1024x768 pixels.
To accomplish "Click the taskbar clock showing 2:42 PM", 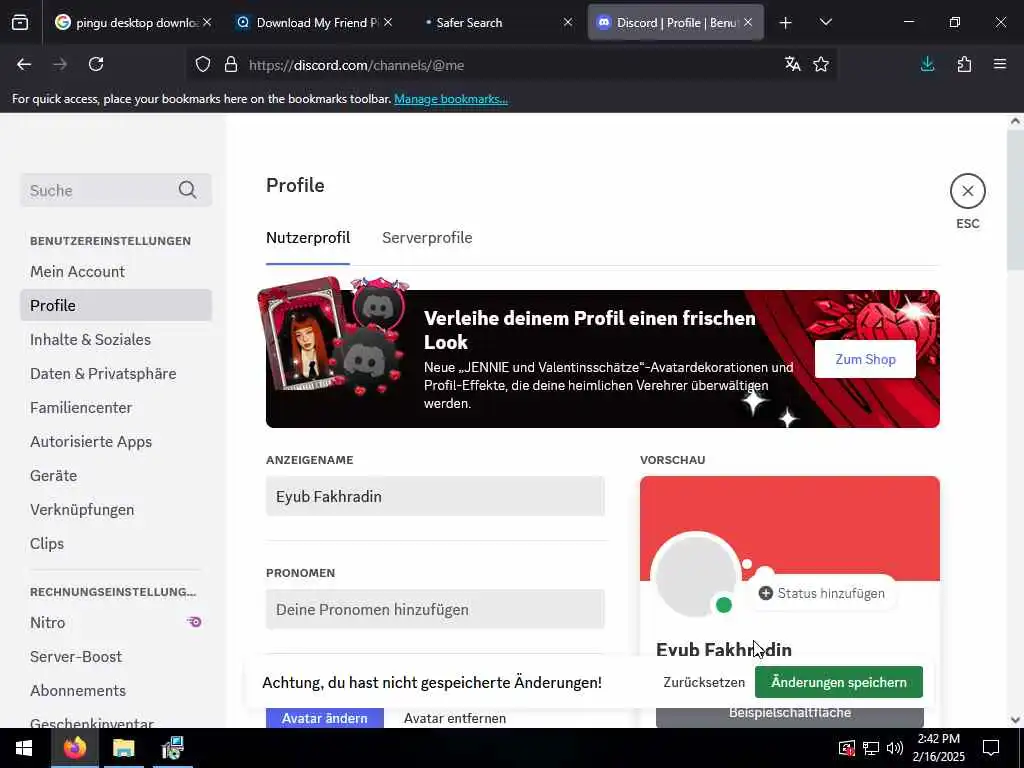I will pyautogui.click(x=940, y=748).
